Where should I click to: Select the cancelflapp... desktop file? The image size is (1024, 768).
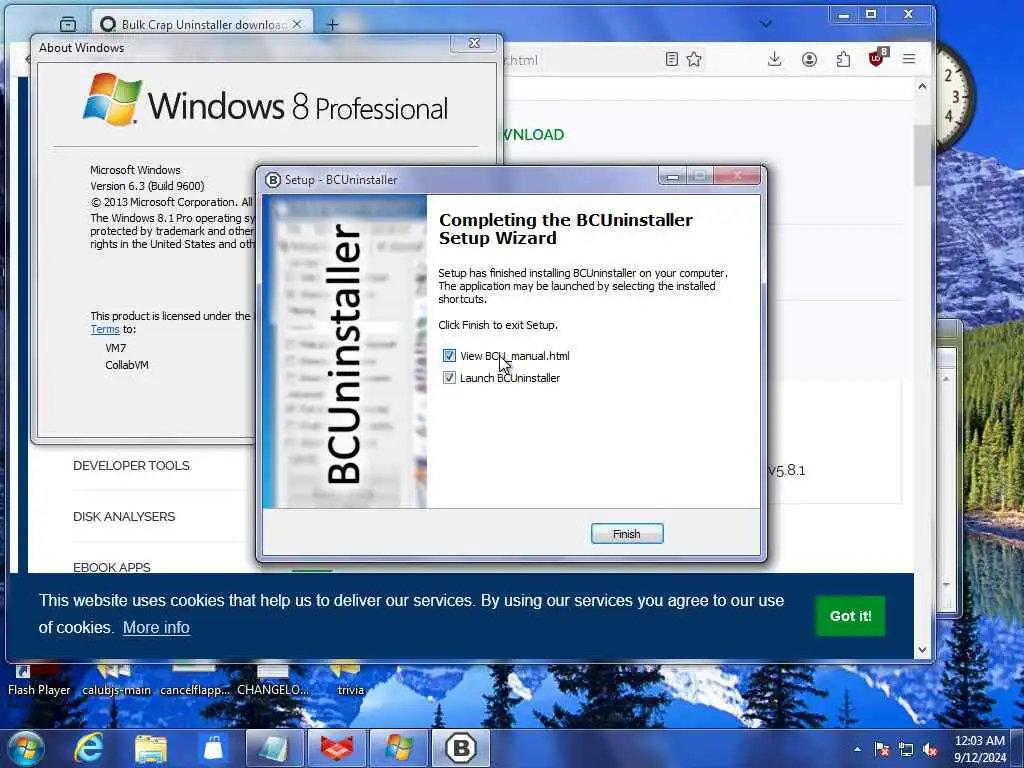(195, 680)
